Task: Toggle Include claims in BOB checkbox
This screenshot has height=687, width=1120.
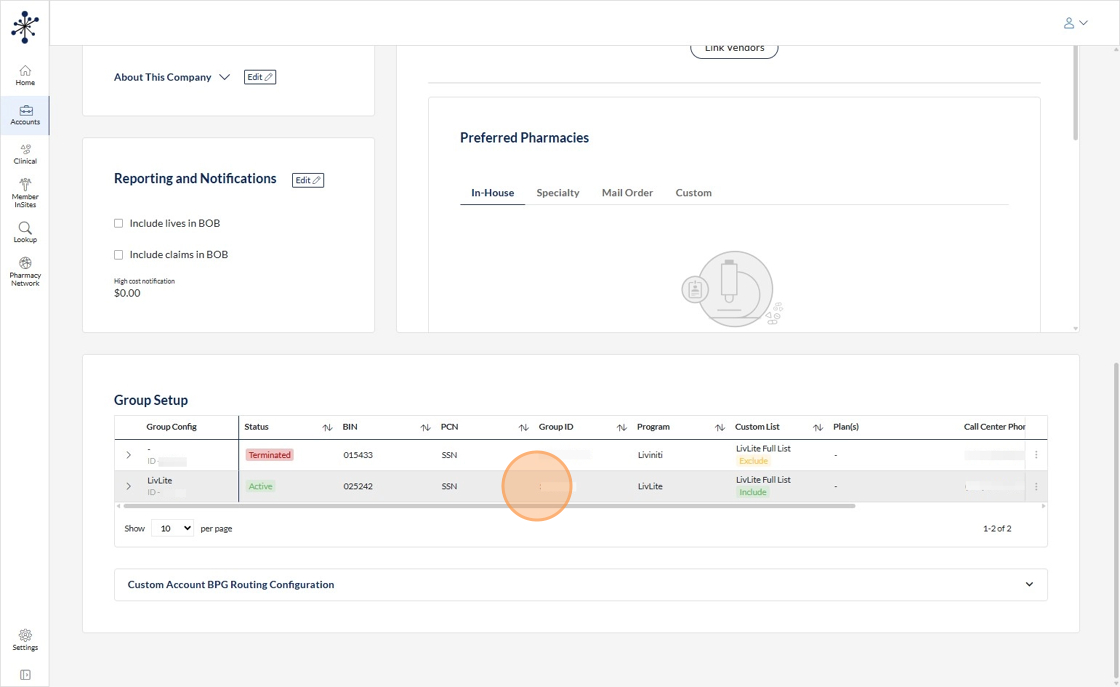Action: point(119,255)
